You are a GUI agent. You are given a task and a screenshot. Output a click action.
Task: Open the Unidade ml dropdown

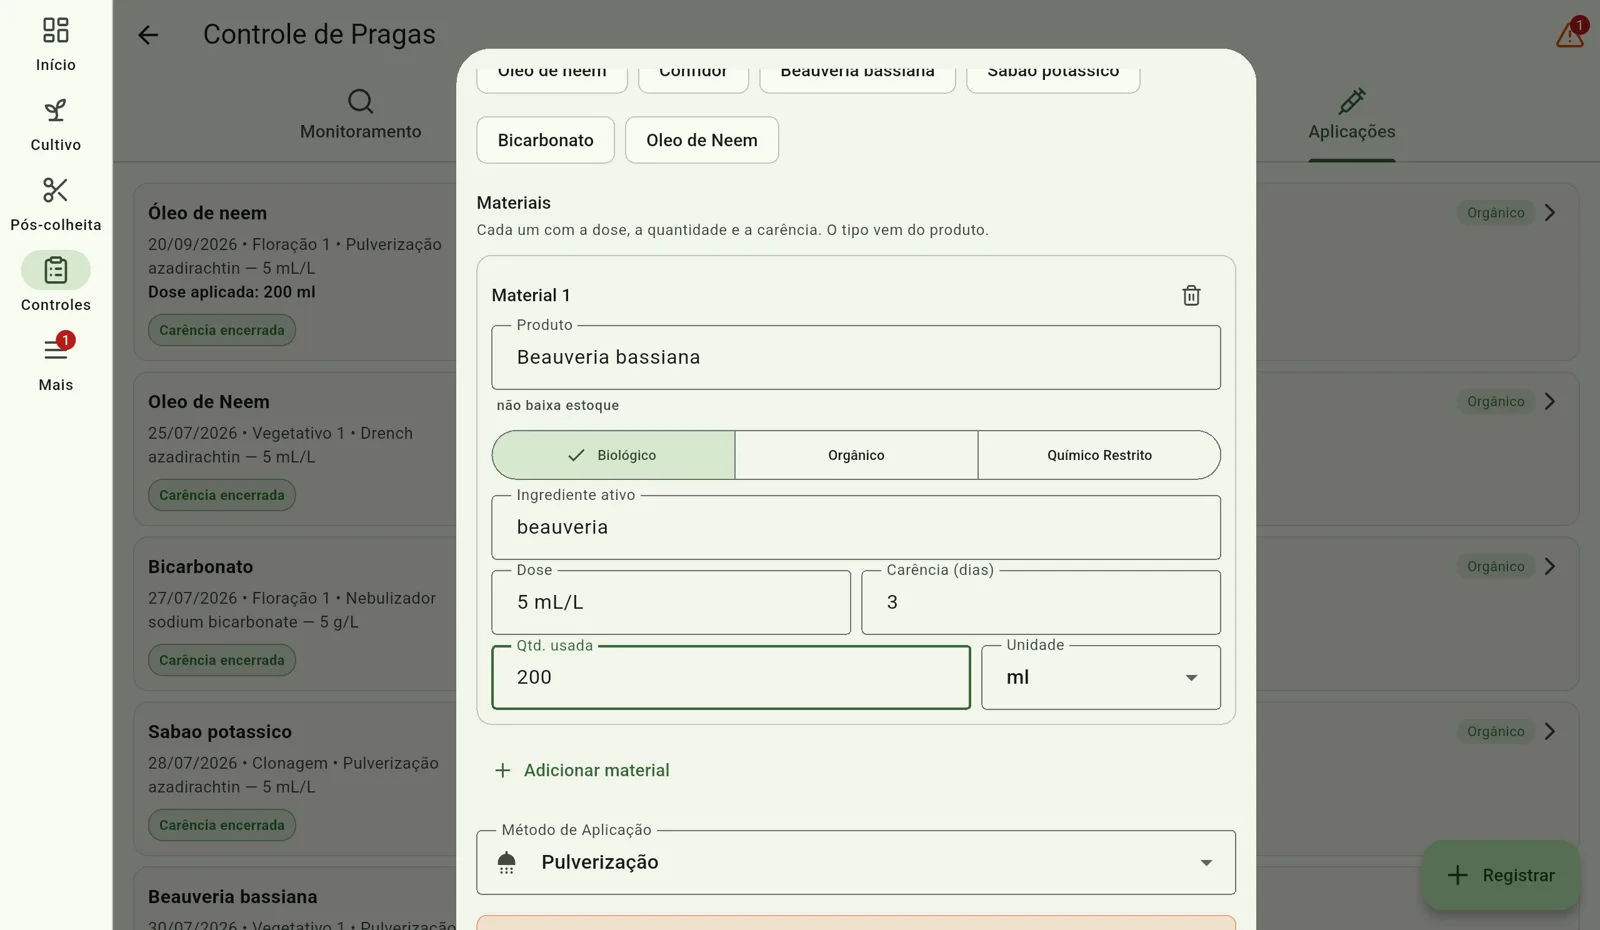click(x=1101, y=678)
